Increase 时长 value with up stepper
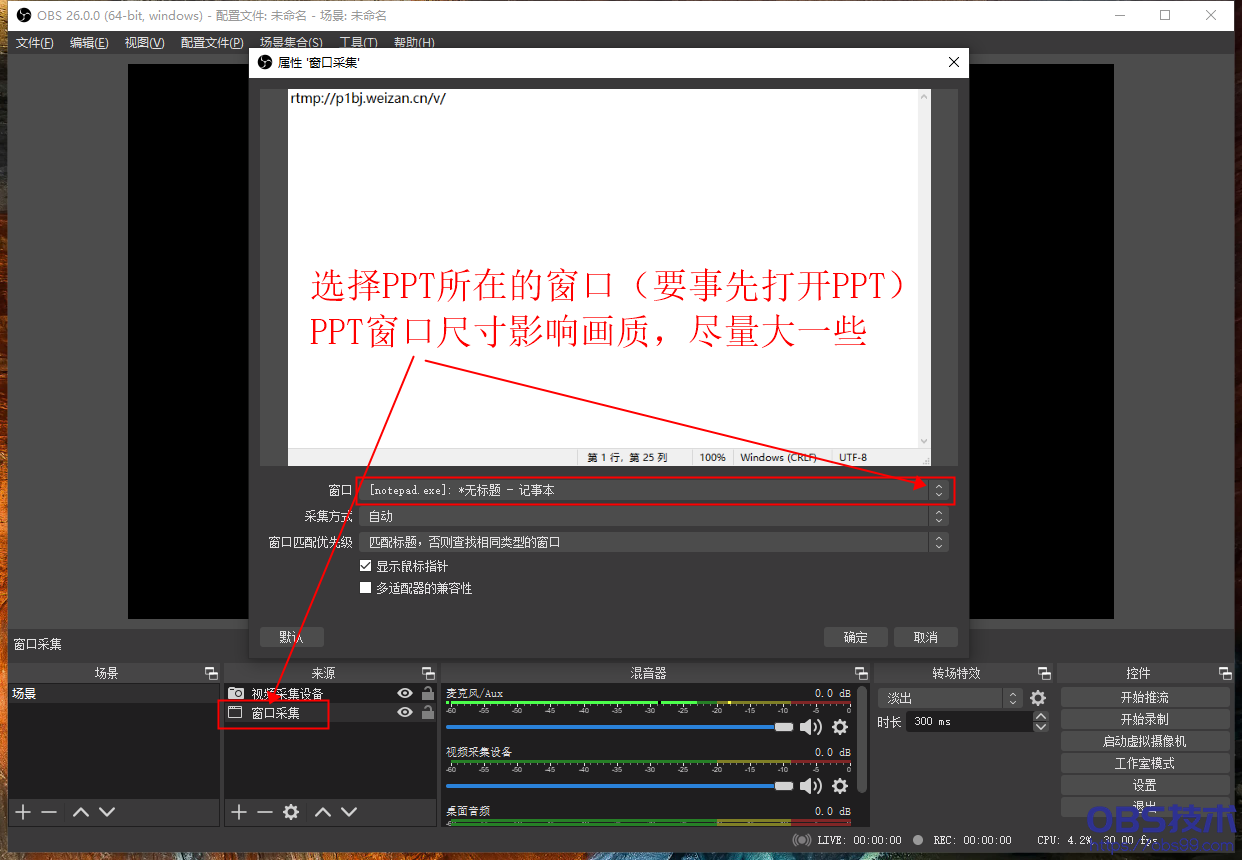1242x860 pixels. [1041, 716]
